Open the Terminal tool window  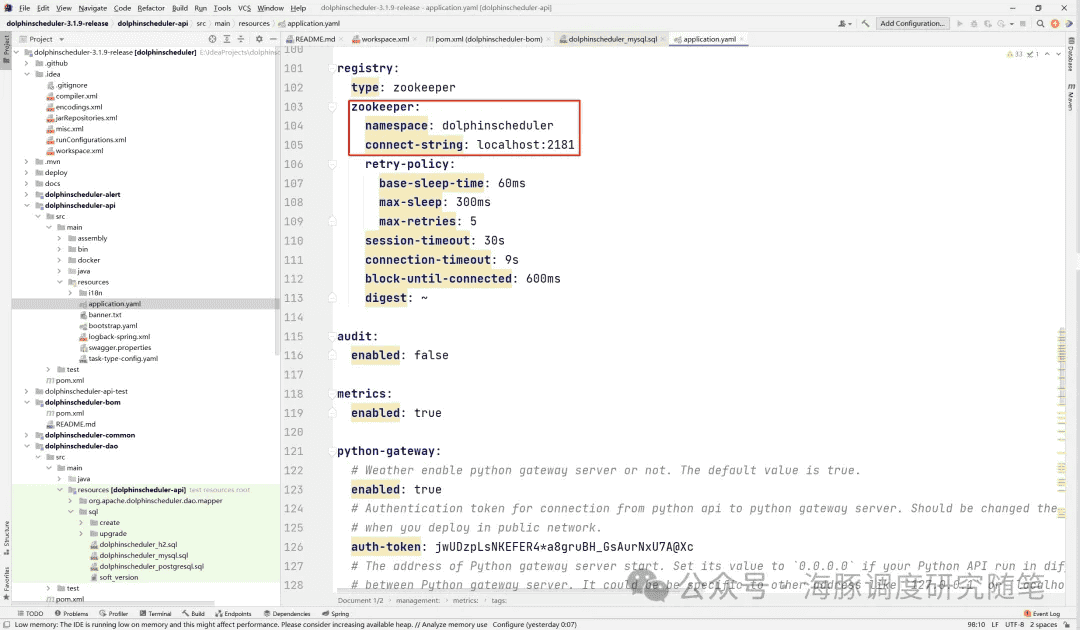[155, 613]
